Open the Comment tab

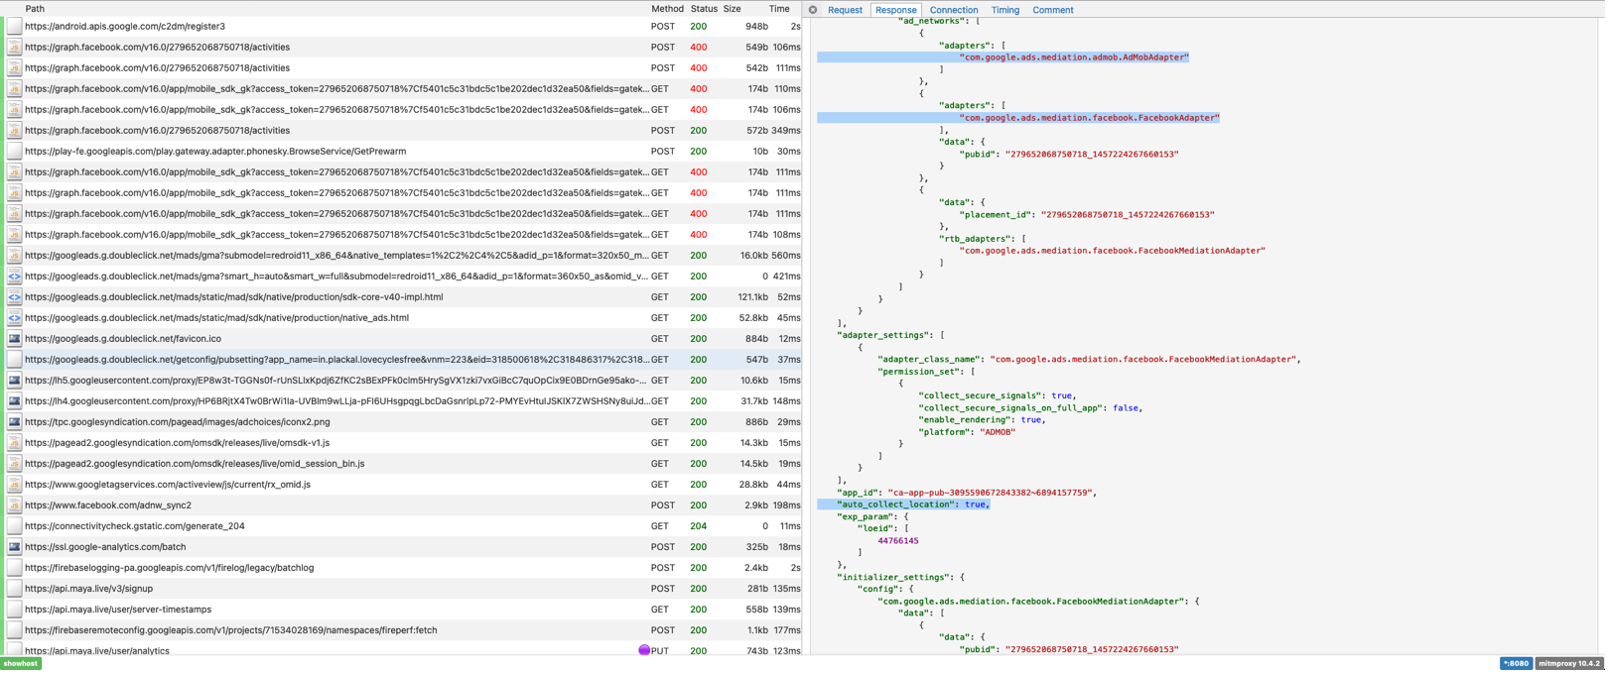(1052, 10)
